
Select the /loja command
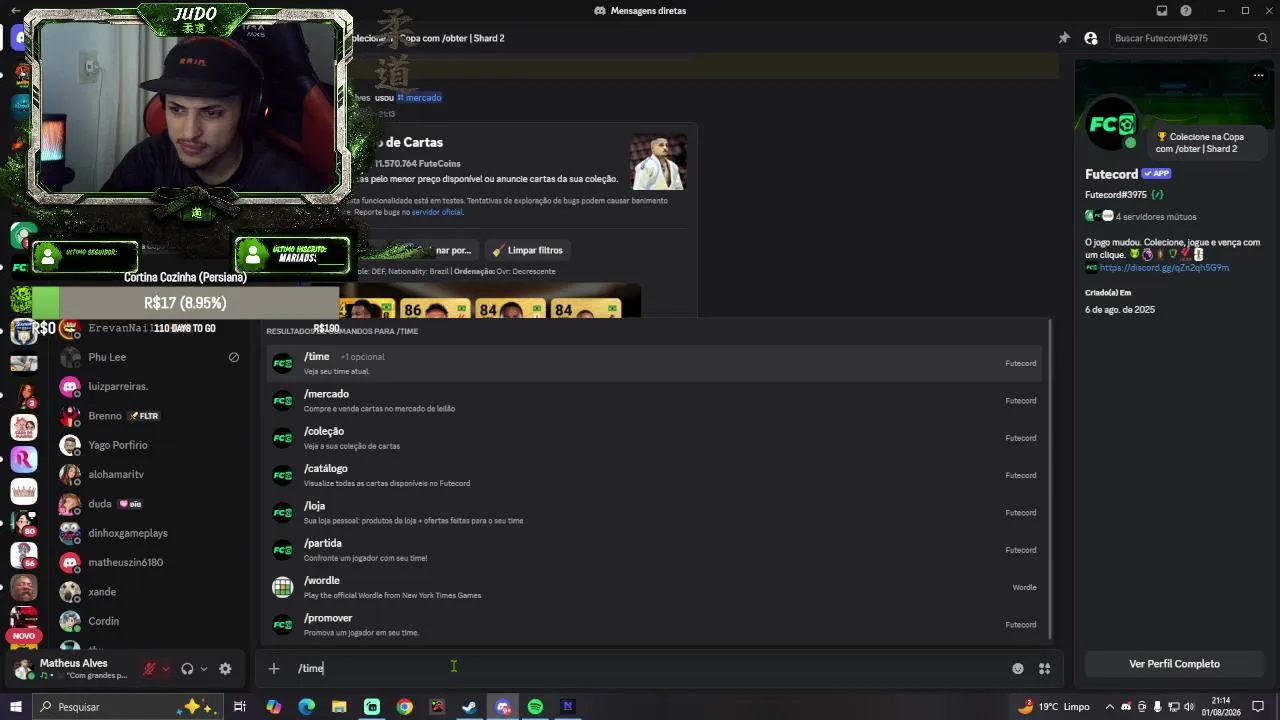[655, 512]
